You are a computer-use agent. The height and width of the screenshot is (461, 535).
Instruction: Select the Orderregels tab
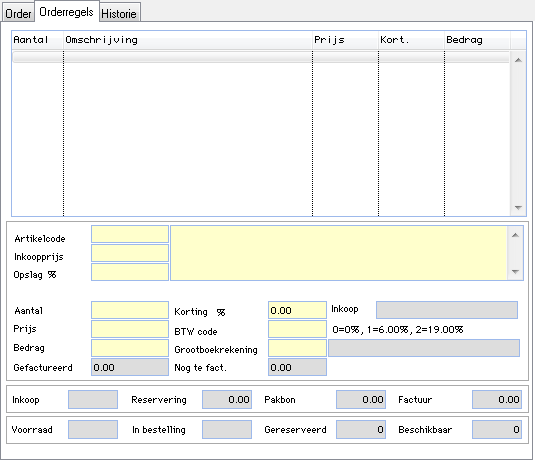(x=67, y=12)
